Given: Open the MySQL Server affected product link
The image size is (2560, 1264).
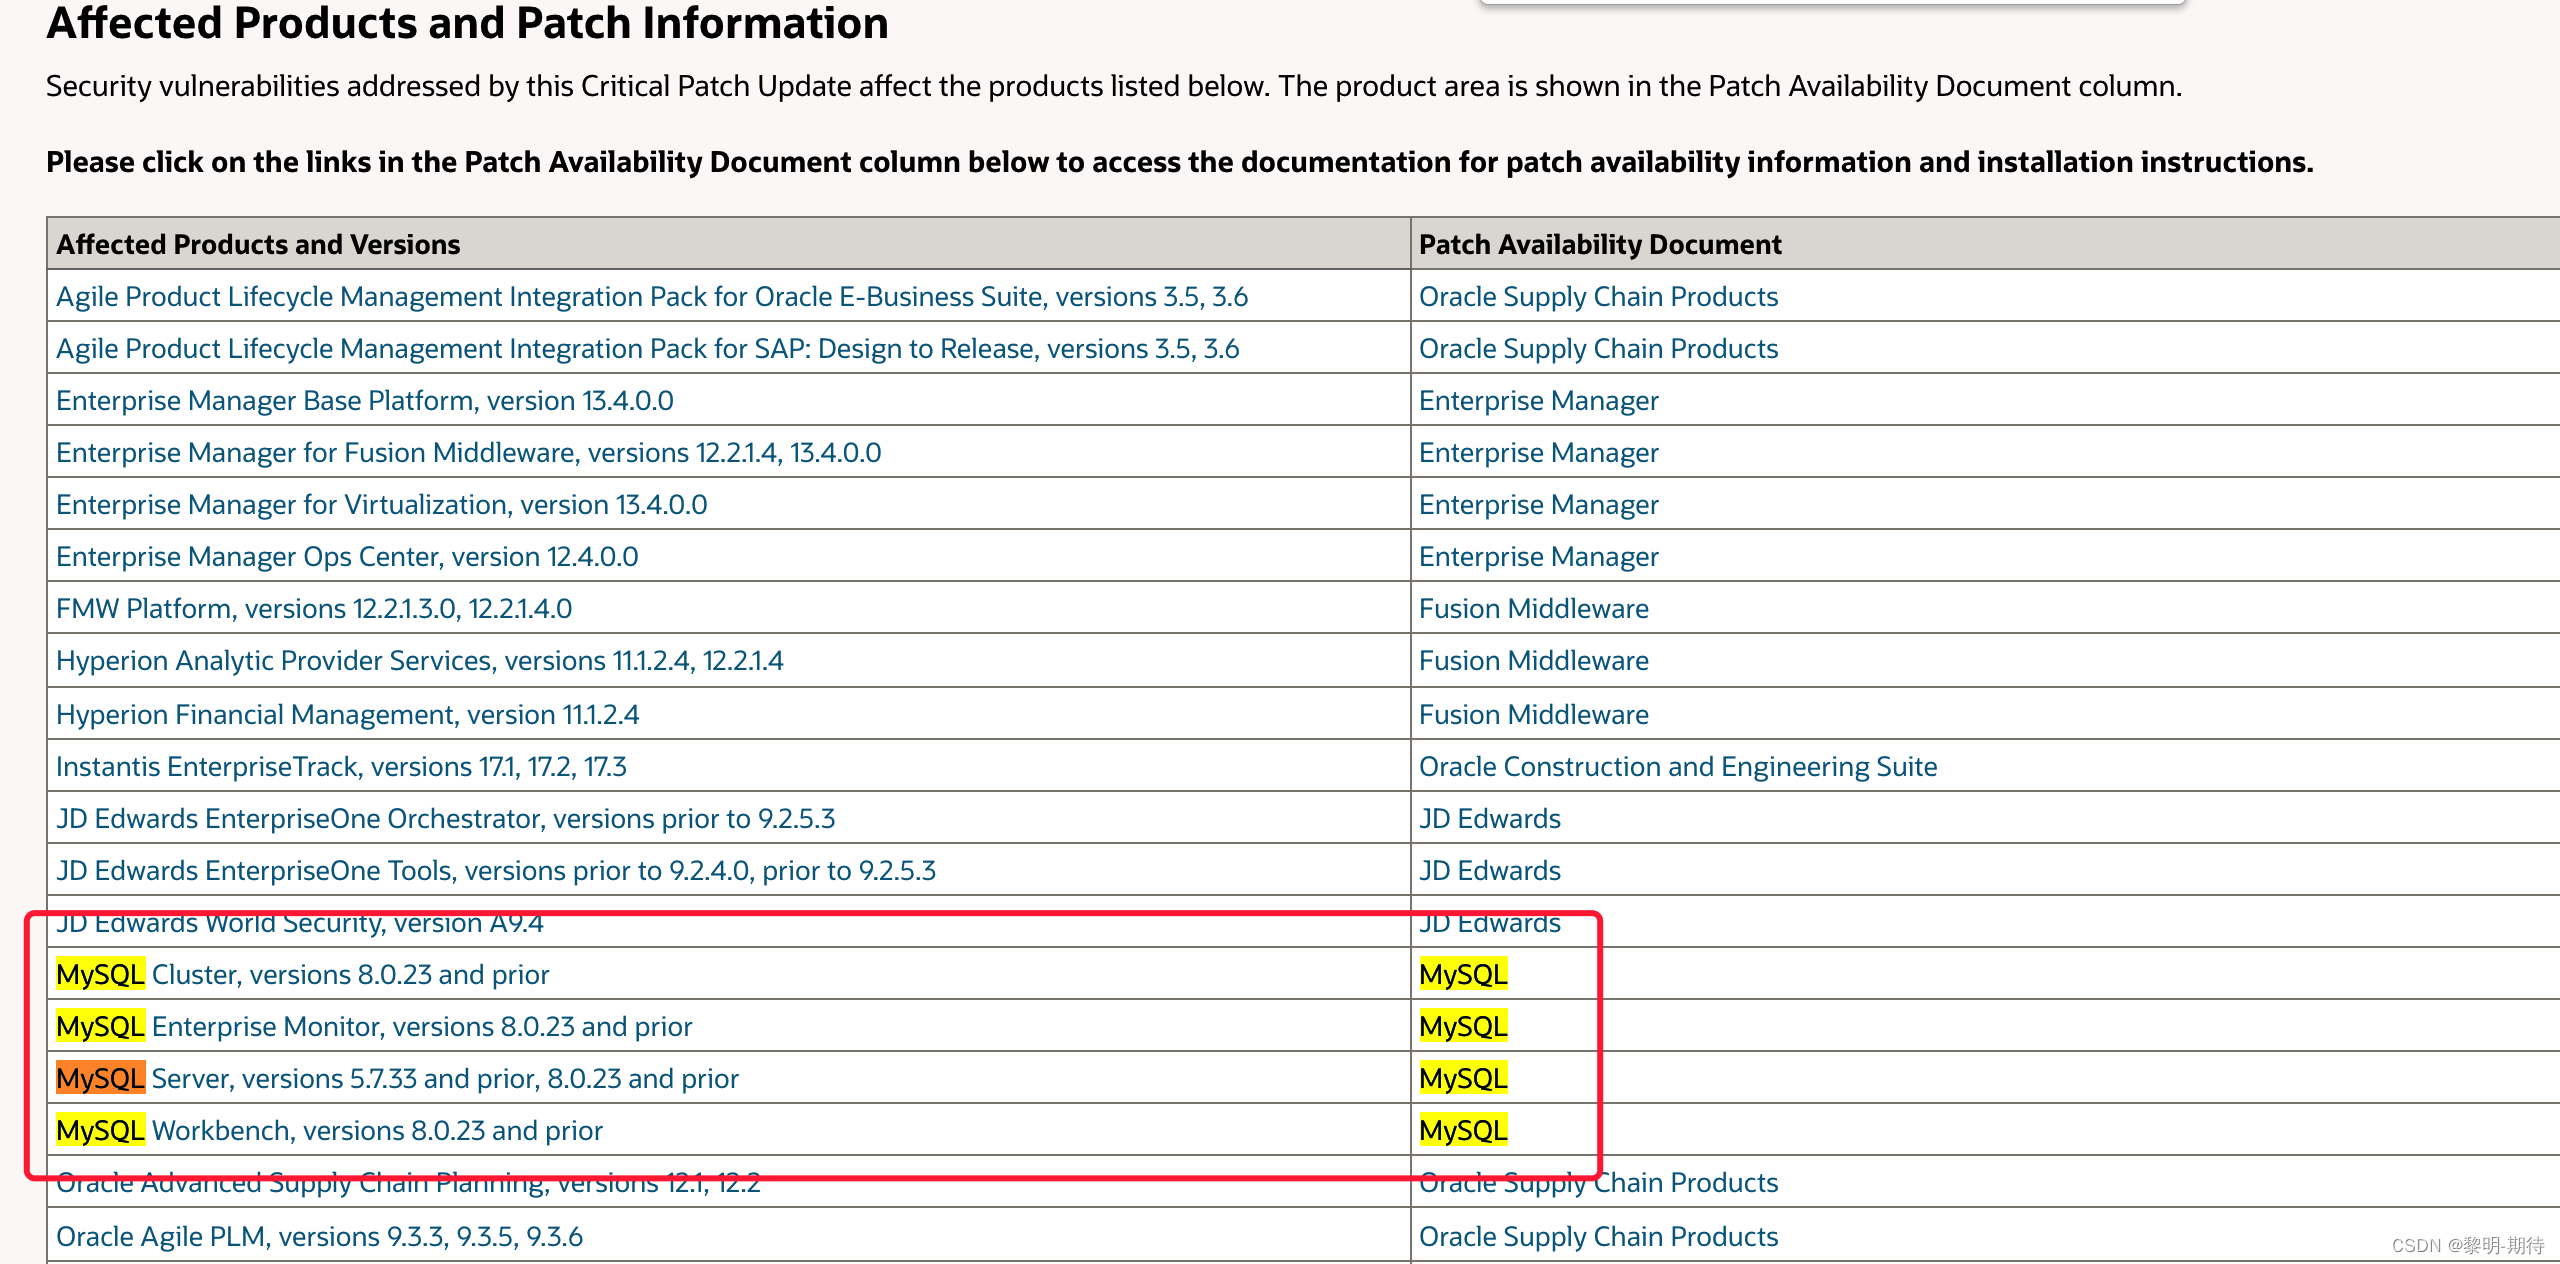Looking at the screenshot, I should click(x=396, y=1078).
